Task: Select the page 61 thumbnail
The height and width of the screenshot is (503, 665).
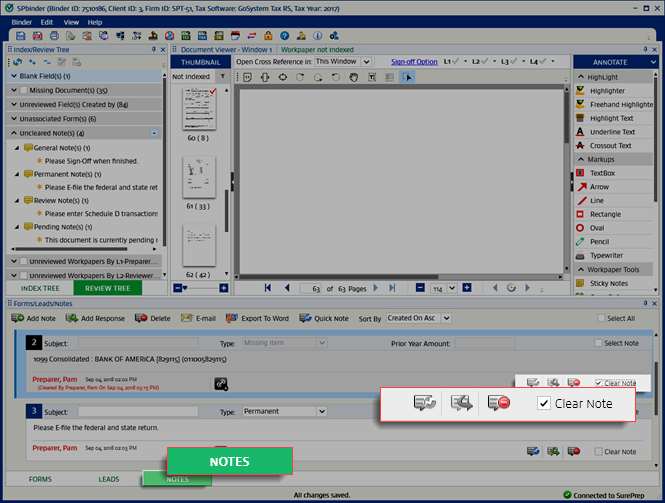Action: point(197,177)
